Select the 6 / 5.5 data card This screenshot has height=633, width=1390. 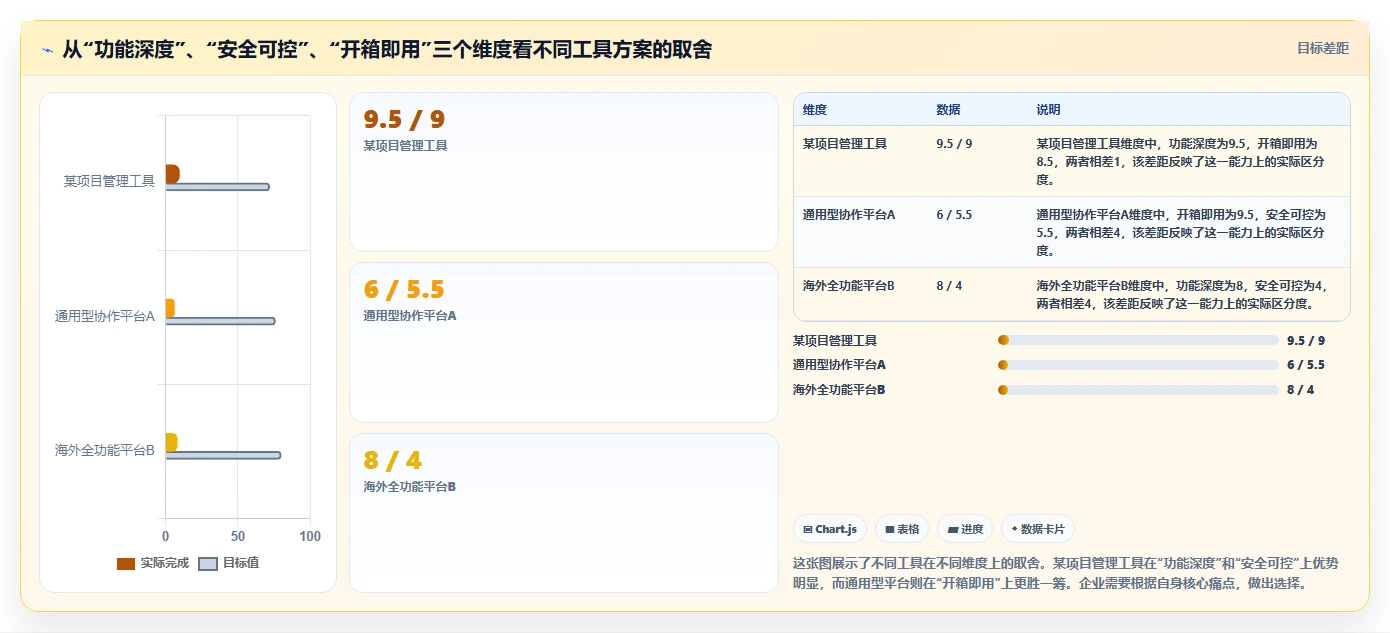[564, 342]
